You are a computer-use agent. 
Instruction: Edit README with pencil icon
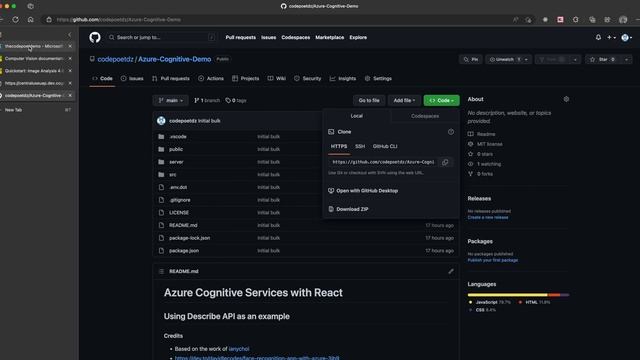[451, 271]
